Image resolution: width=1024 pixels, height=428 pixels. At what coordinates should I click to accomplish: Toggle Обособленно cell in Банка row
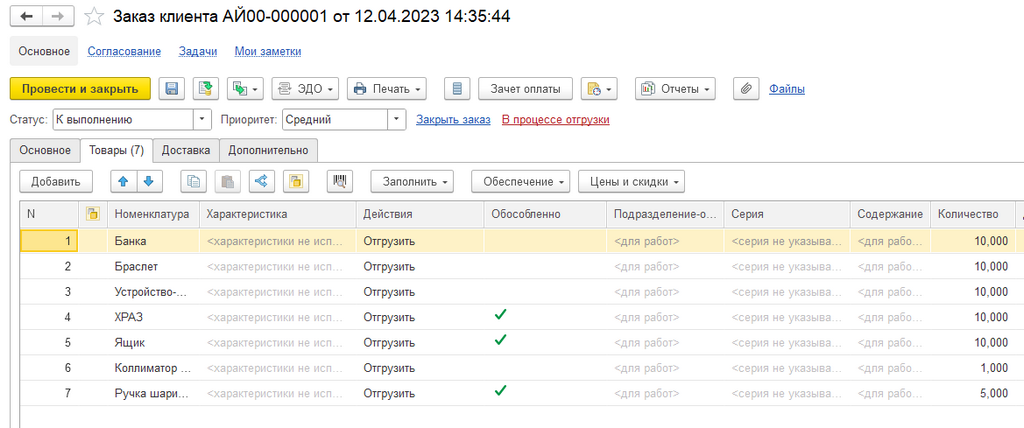click(x=545, y=241)
